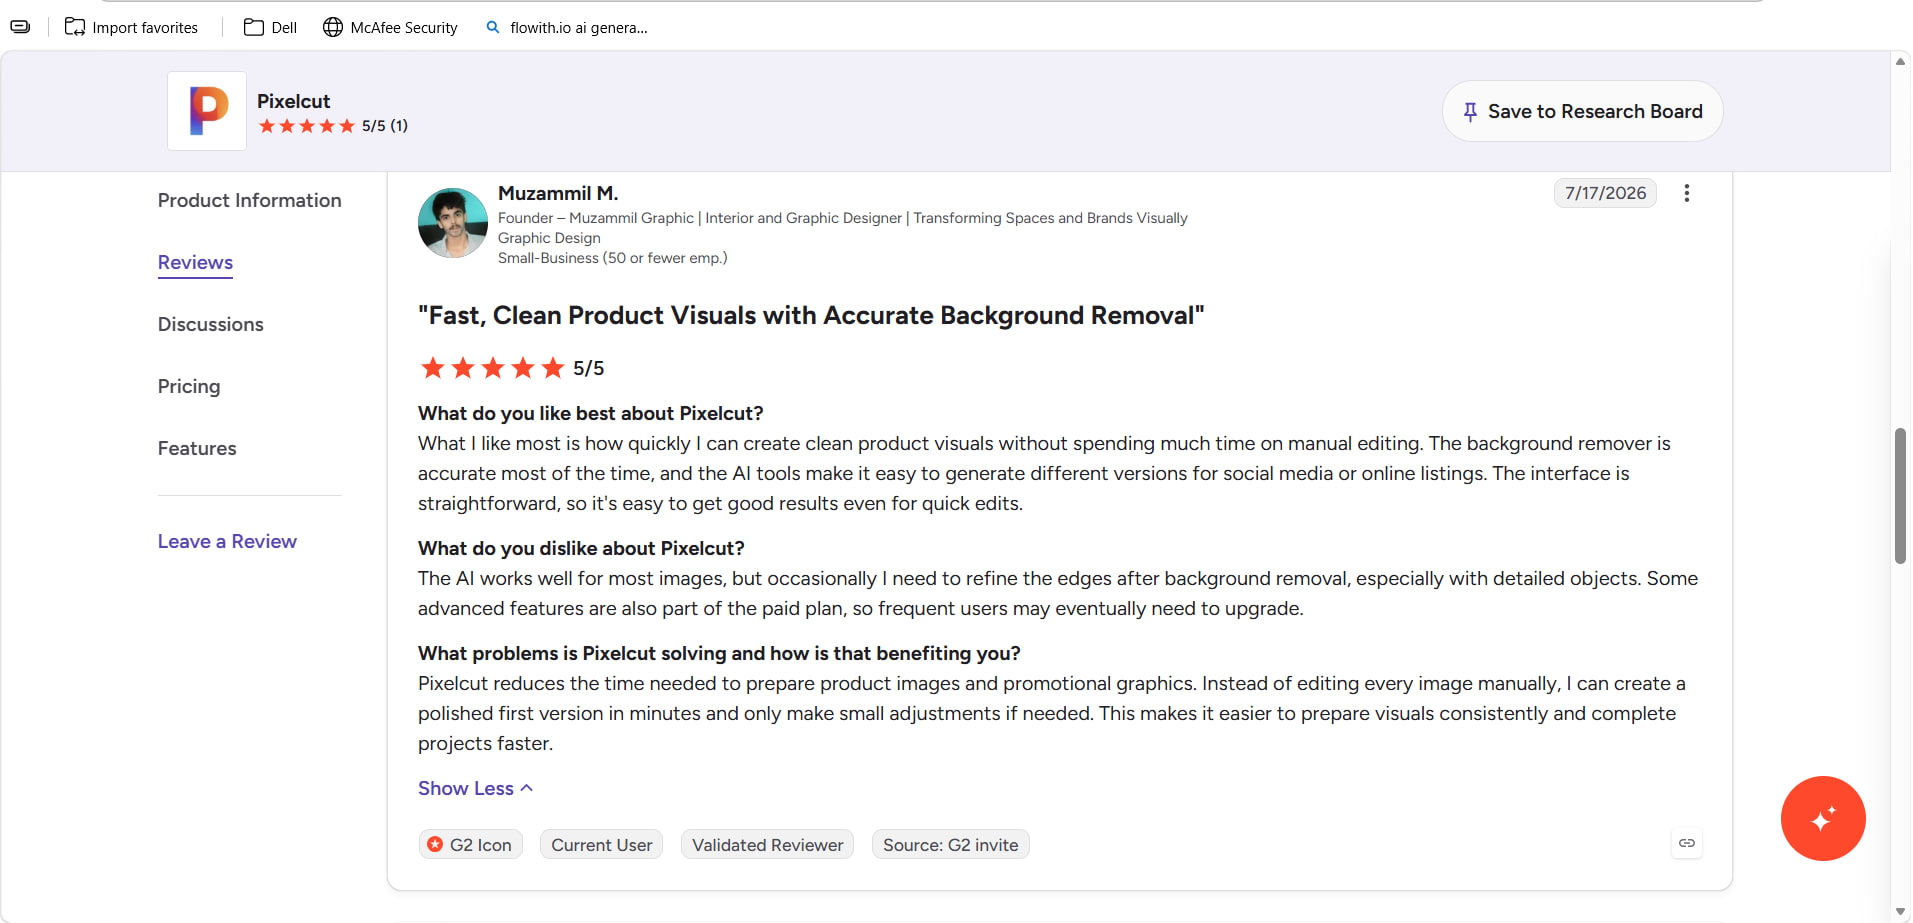
Task: Click the header star rating for Pixelcut
Action: tap(307, 126)
